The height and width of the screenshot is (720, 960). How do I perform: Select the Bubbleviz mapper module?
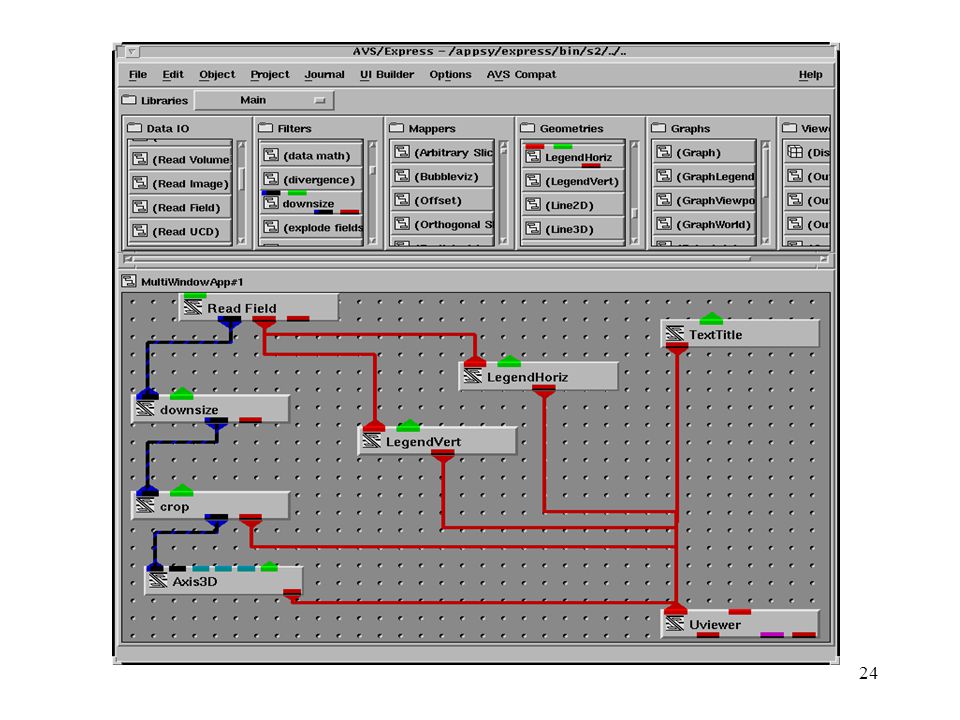442,176
